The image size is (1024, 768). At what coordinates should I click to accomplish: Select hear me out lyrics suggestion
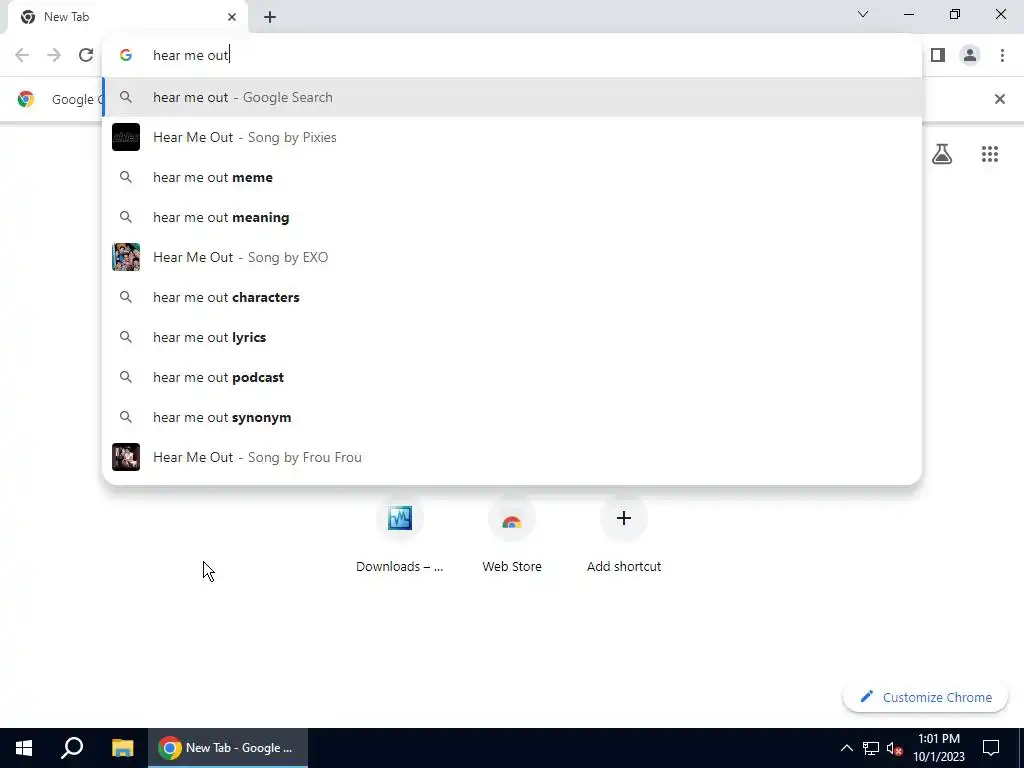tap(512, 337)
